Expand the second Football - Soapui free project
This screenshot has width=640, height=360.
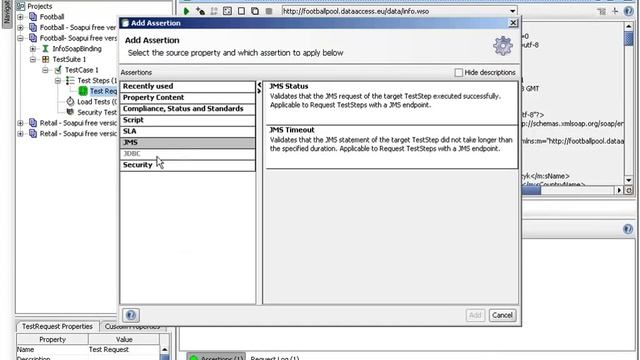tap(20, 28)
